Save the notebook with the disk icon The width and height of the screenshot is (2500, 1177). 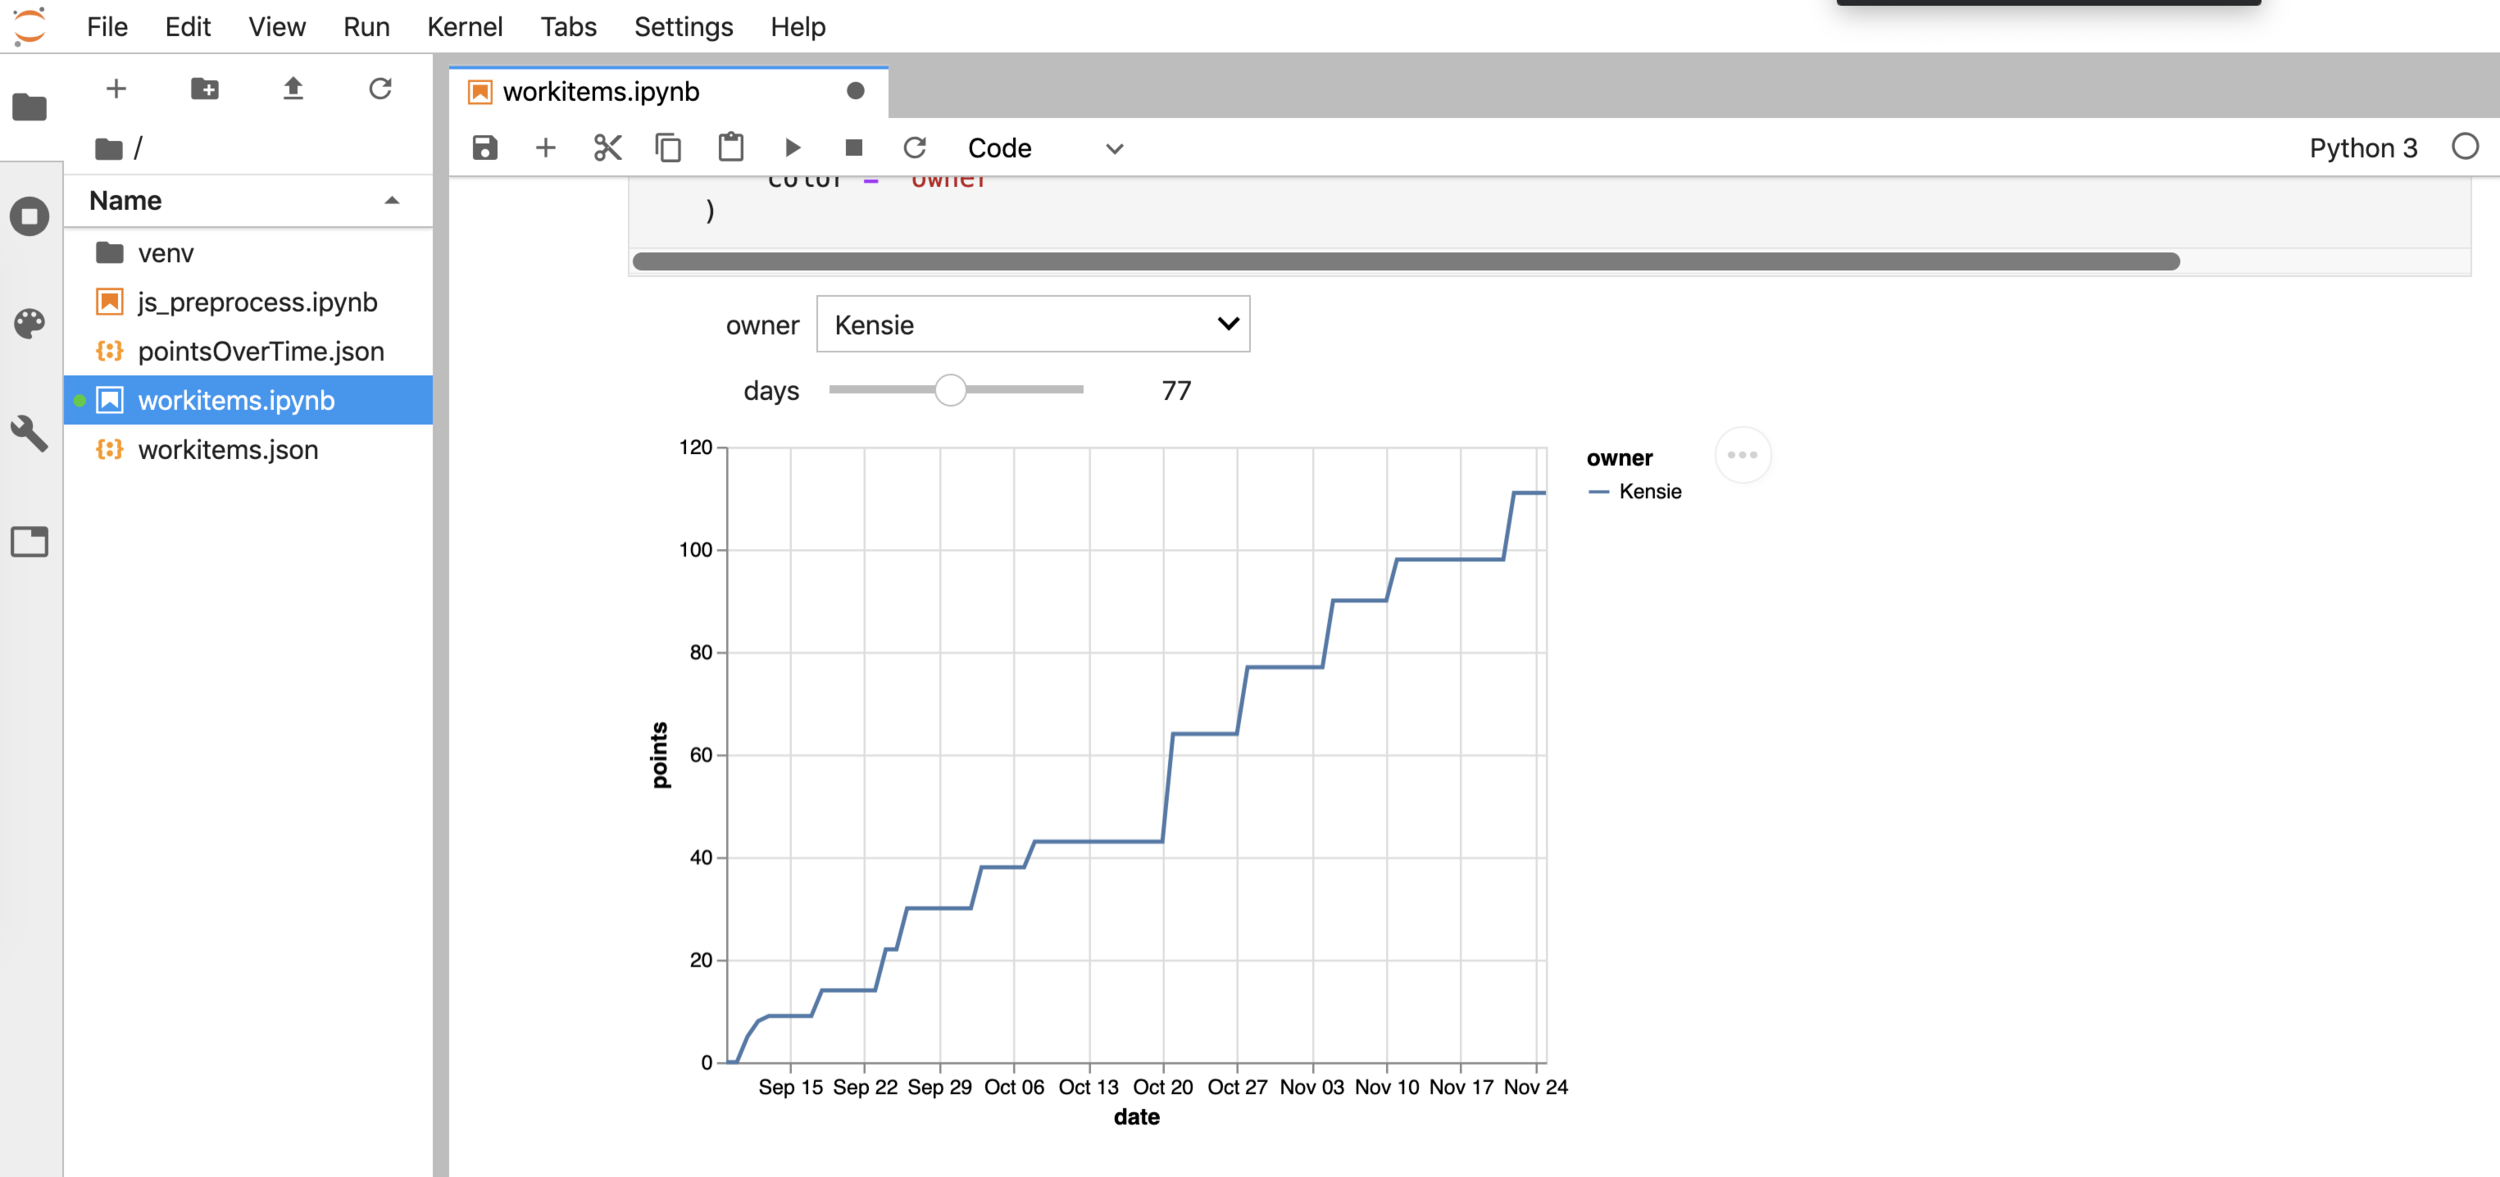pyautogui.click(x=485, y=148)
